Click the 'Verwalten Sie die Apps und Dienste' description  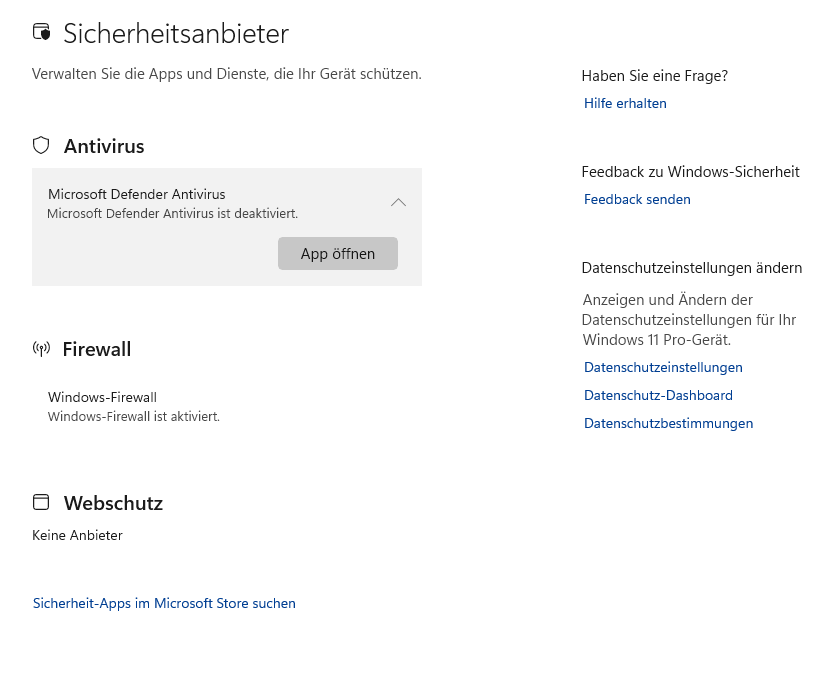[227, 74]
